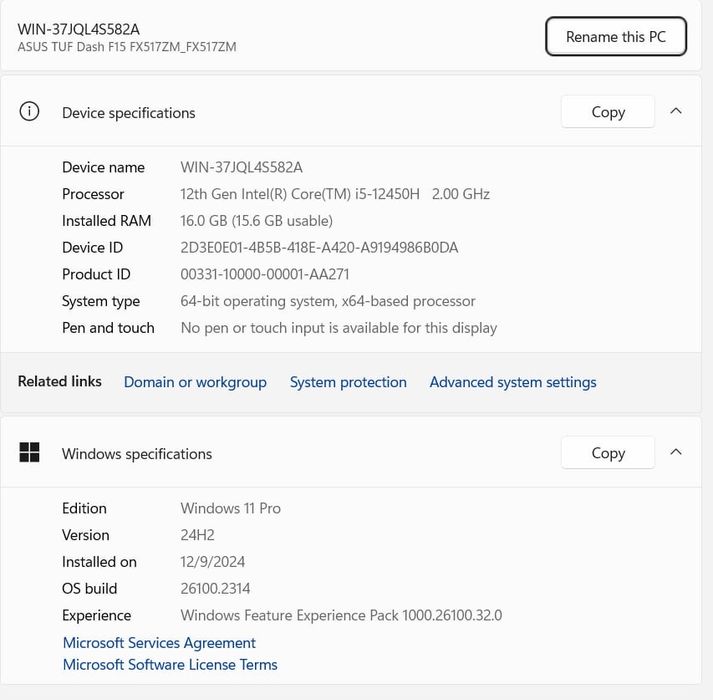713x700 pixels.
Task: Click the Edition value Windows 11 Pro
Action: [x=231, y=508]
